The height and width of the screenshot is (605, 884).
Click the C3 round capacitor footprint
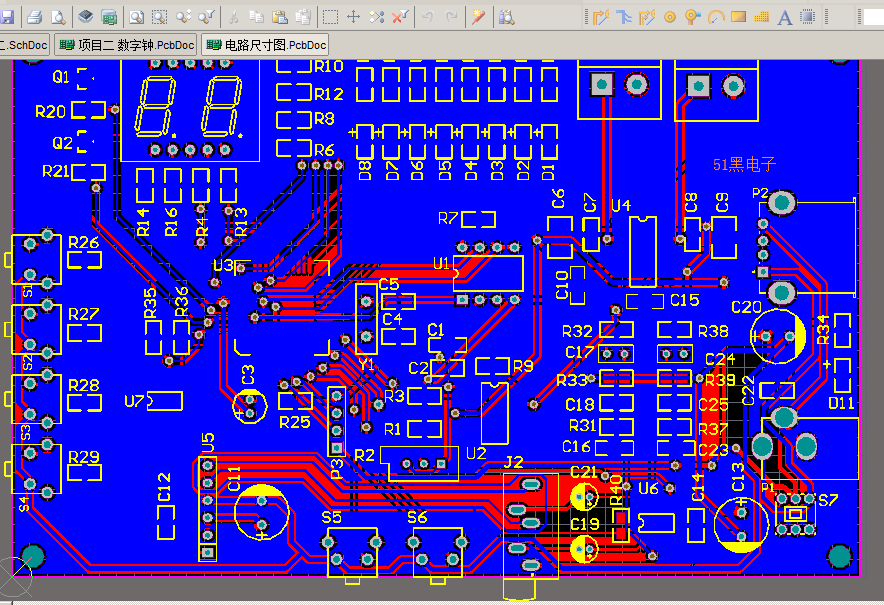(x=250, y=406)
